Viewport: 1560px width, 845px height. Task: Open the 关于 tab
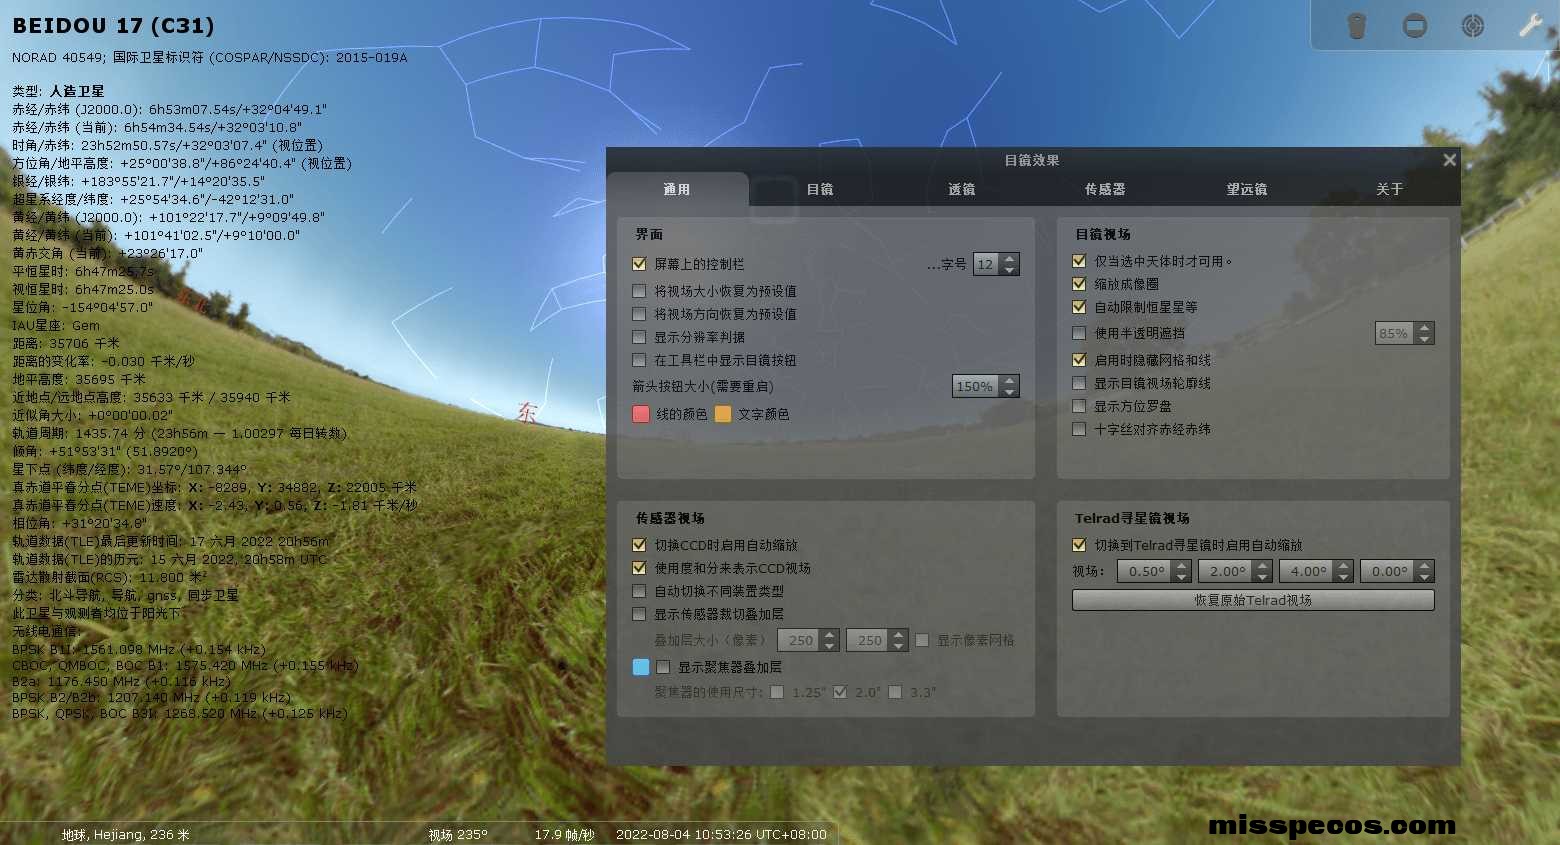point(1389,189)
